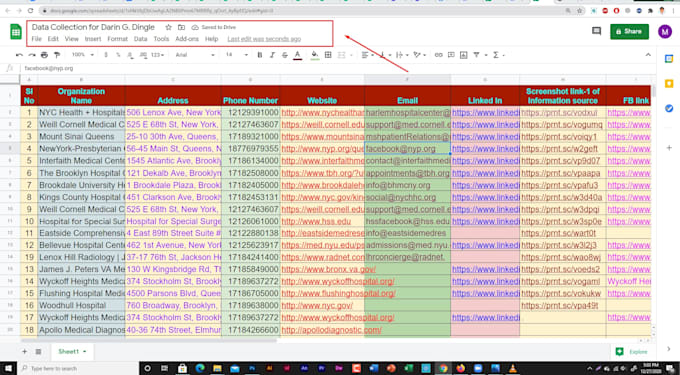
Task: Insert a chart from the toolbar
Action: point(464,55)
